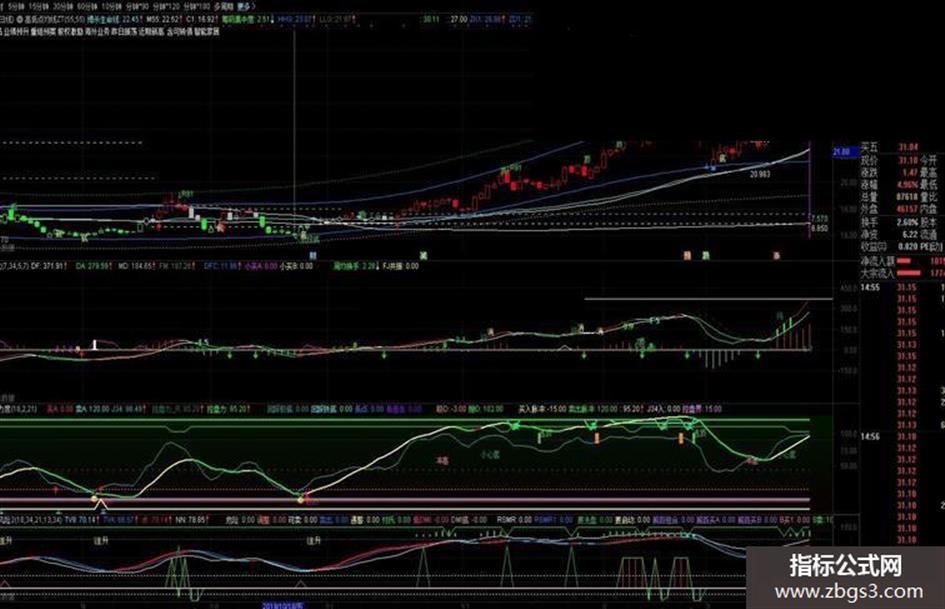945x609 pixels.
Task: Click the 控盘力 indicator value
Action: [228, 409]
